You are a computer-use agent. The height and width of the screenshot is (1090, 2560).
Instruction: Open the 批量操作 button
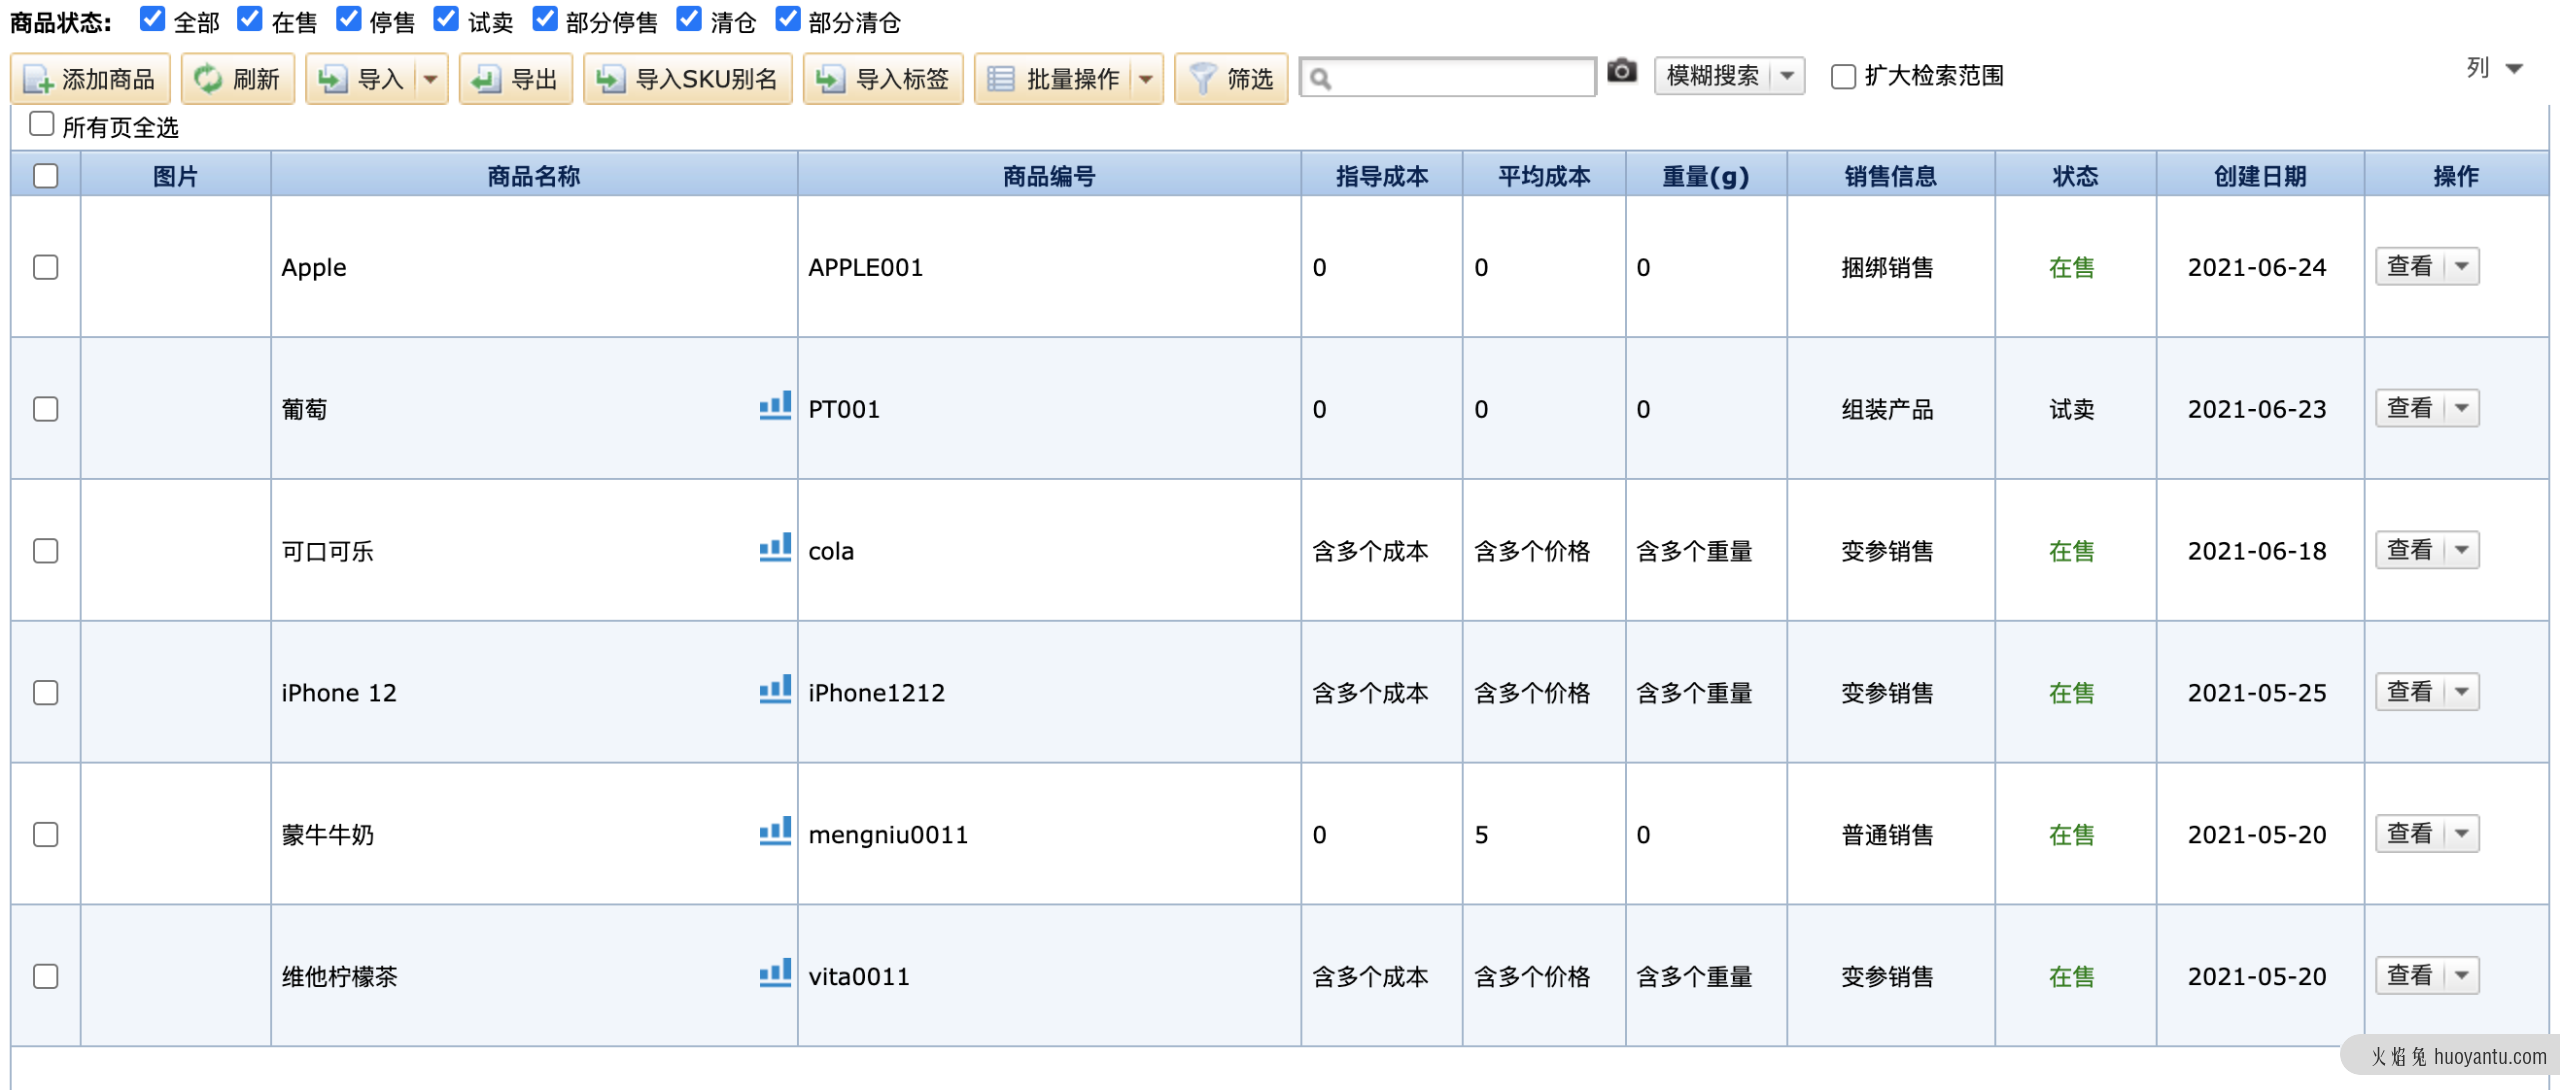point(1054,79)
